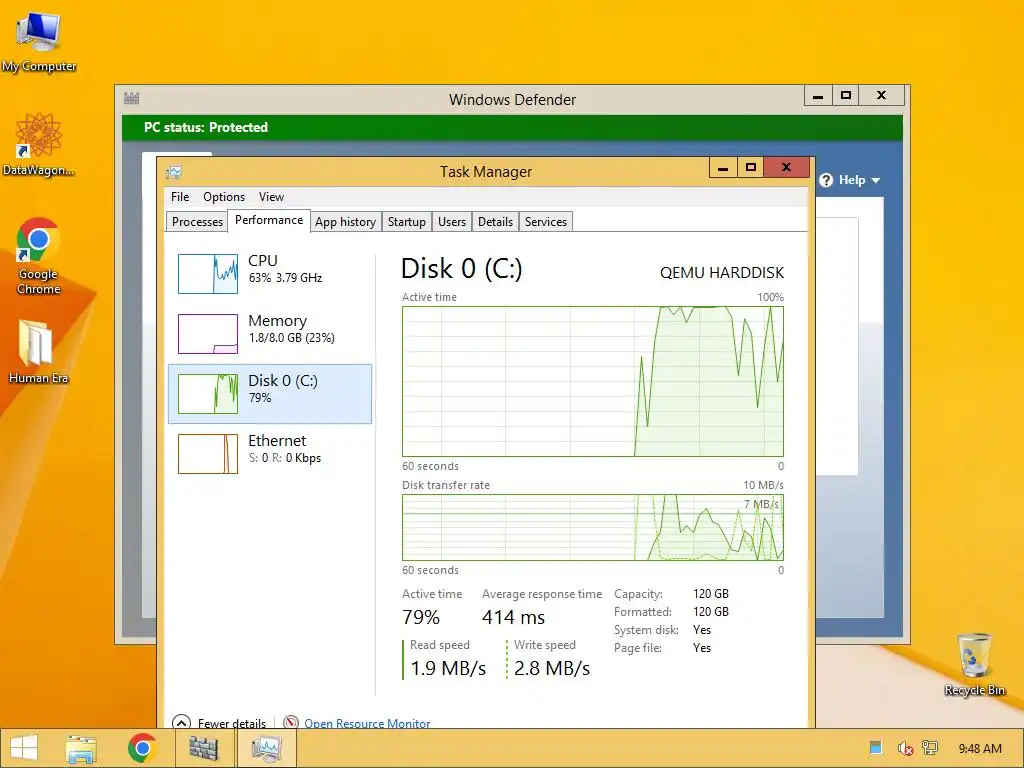Click the muted volume tray icon

[904, 748]
